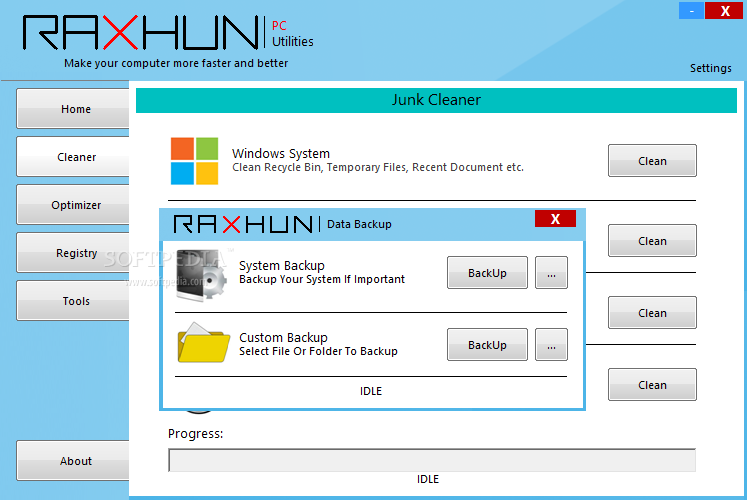
Task: Open the About page
Action: point(73,461)
